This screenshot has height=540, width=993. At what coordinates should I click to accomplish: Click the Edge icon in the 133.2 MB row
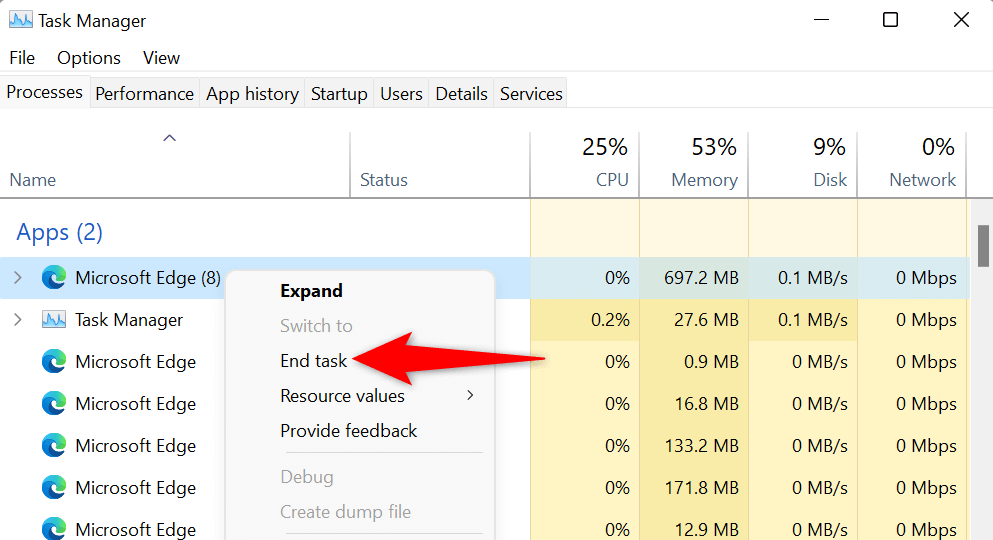54,446
